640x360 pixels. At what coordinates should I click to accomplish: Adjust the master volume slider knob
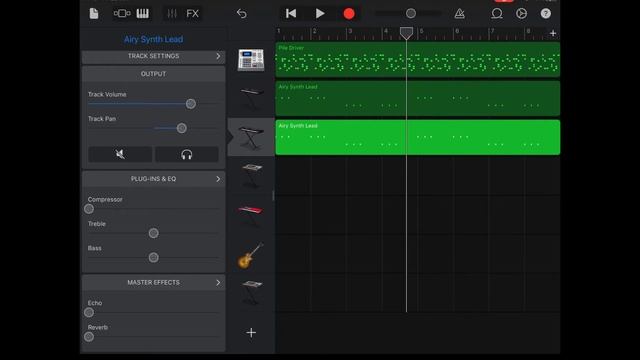[x=411, y=13]
